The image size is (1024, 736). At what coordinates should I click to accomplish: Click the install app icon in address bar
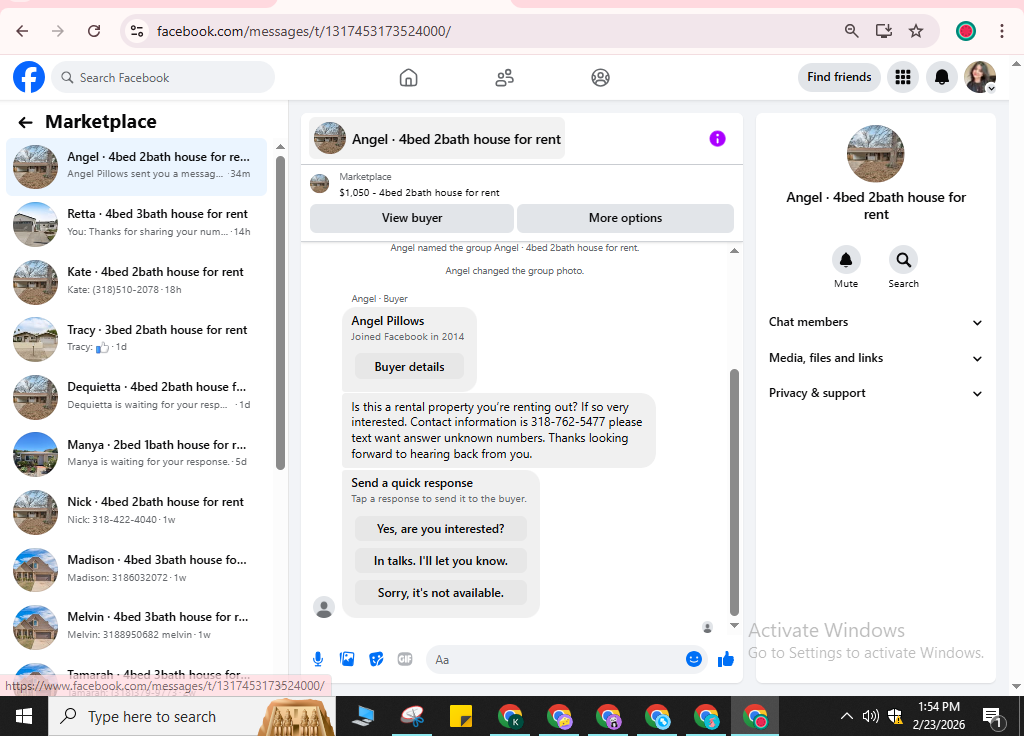point(884,31)
